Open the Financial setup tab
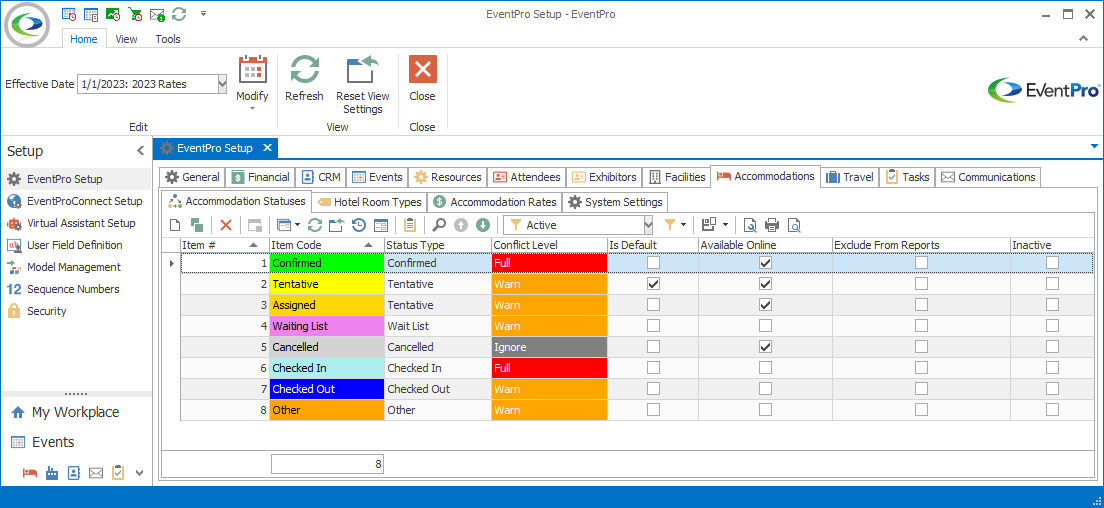The height and width of the screenshot is (508, 1104). pos(261,177)
